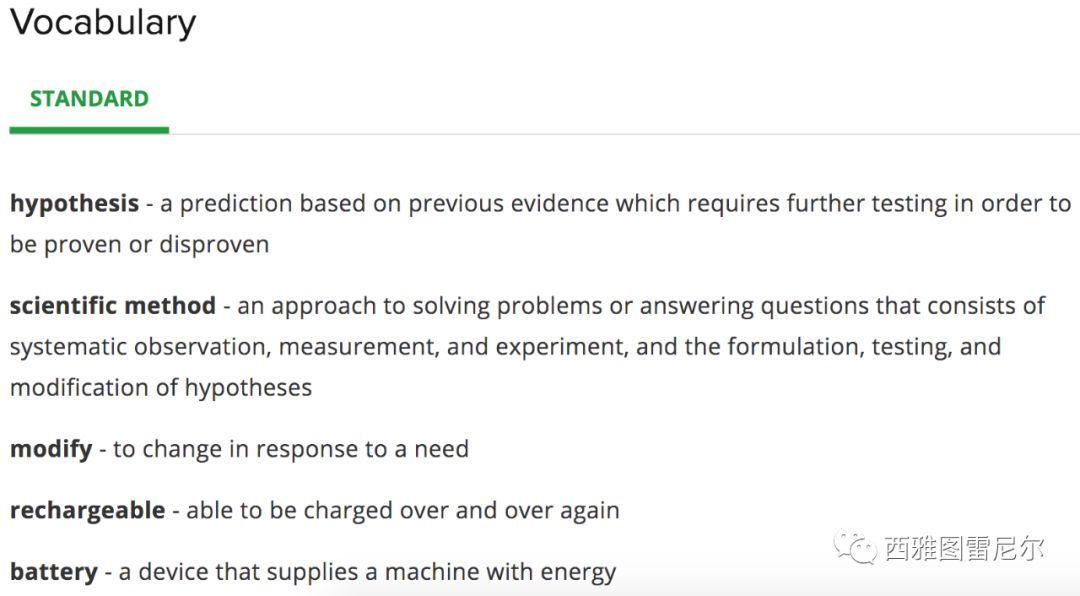Click the "modification of hypotheses" line

pyautogui.click(x=161, y=388)
